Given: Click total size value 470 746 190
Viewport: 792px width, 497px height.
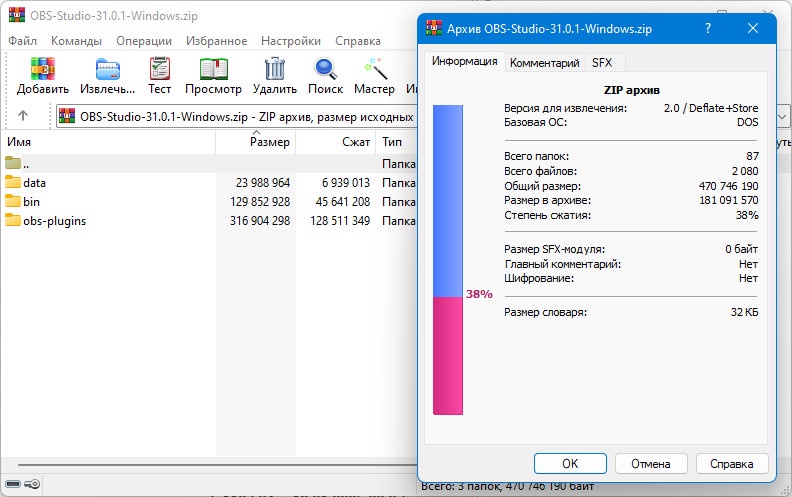Looking at the screenshot, I should tap(728, 186).
